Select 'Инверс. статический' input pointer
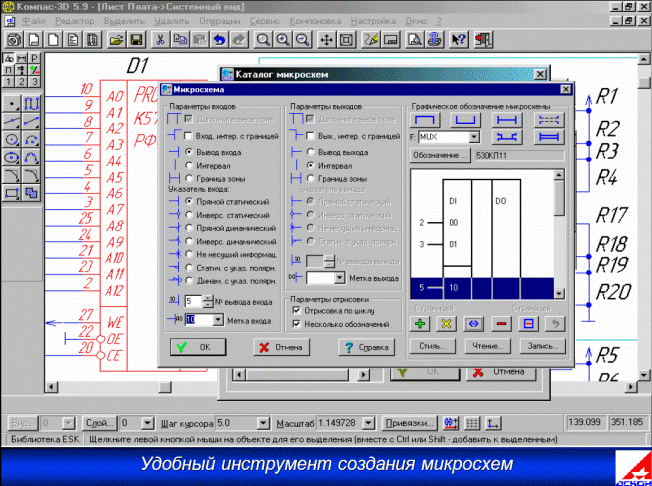 click(189, 215)
